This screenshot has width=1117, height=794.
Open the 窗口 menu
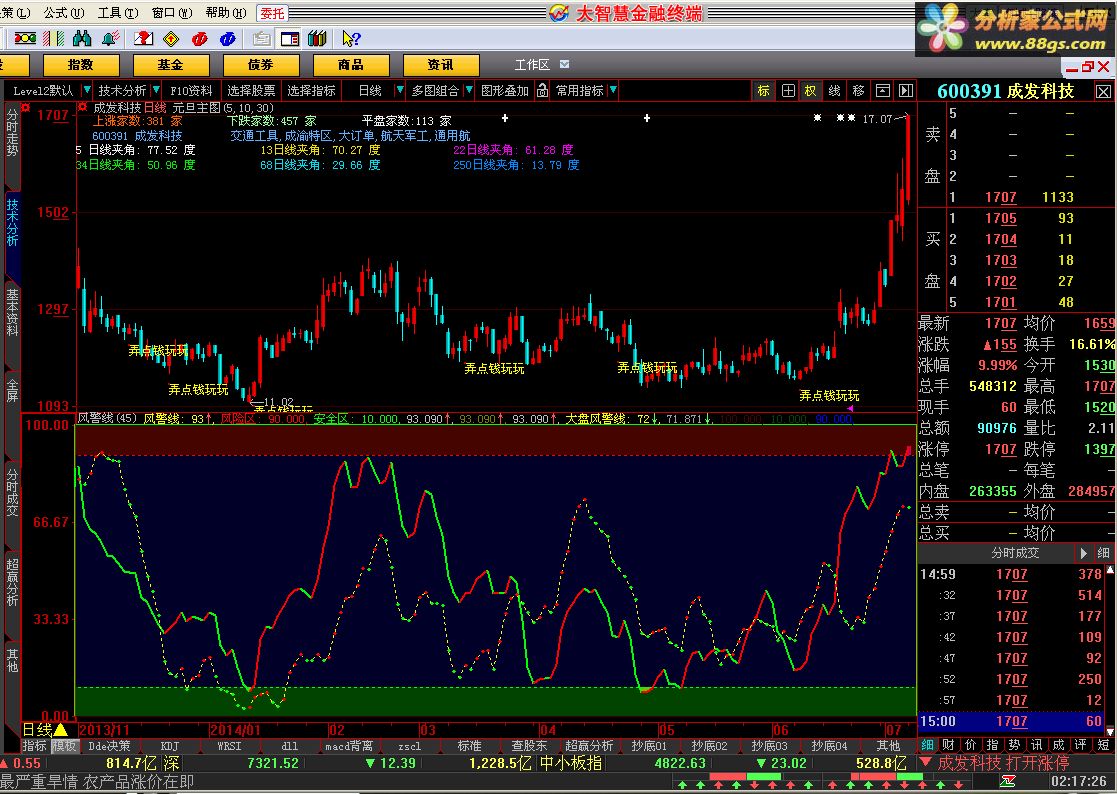[172, 13]
